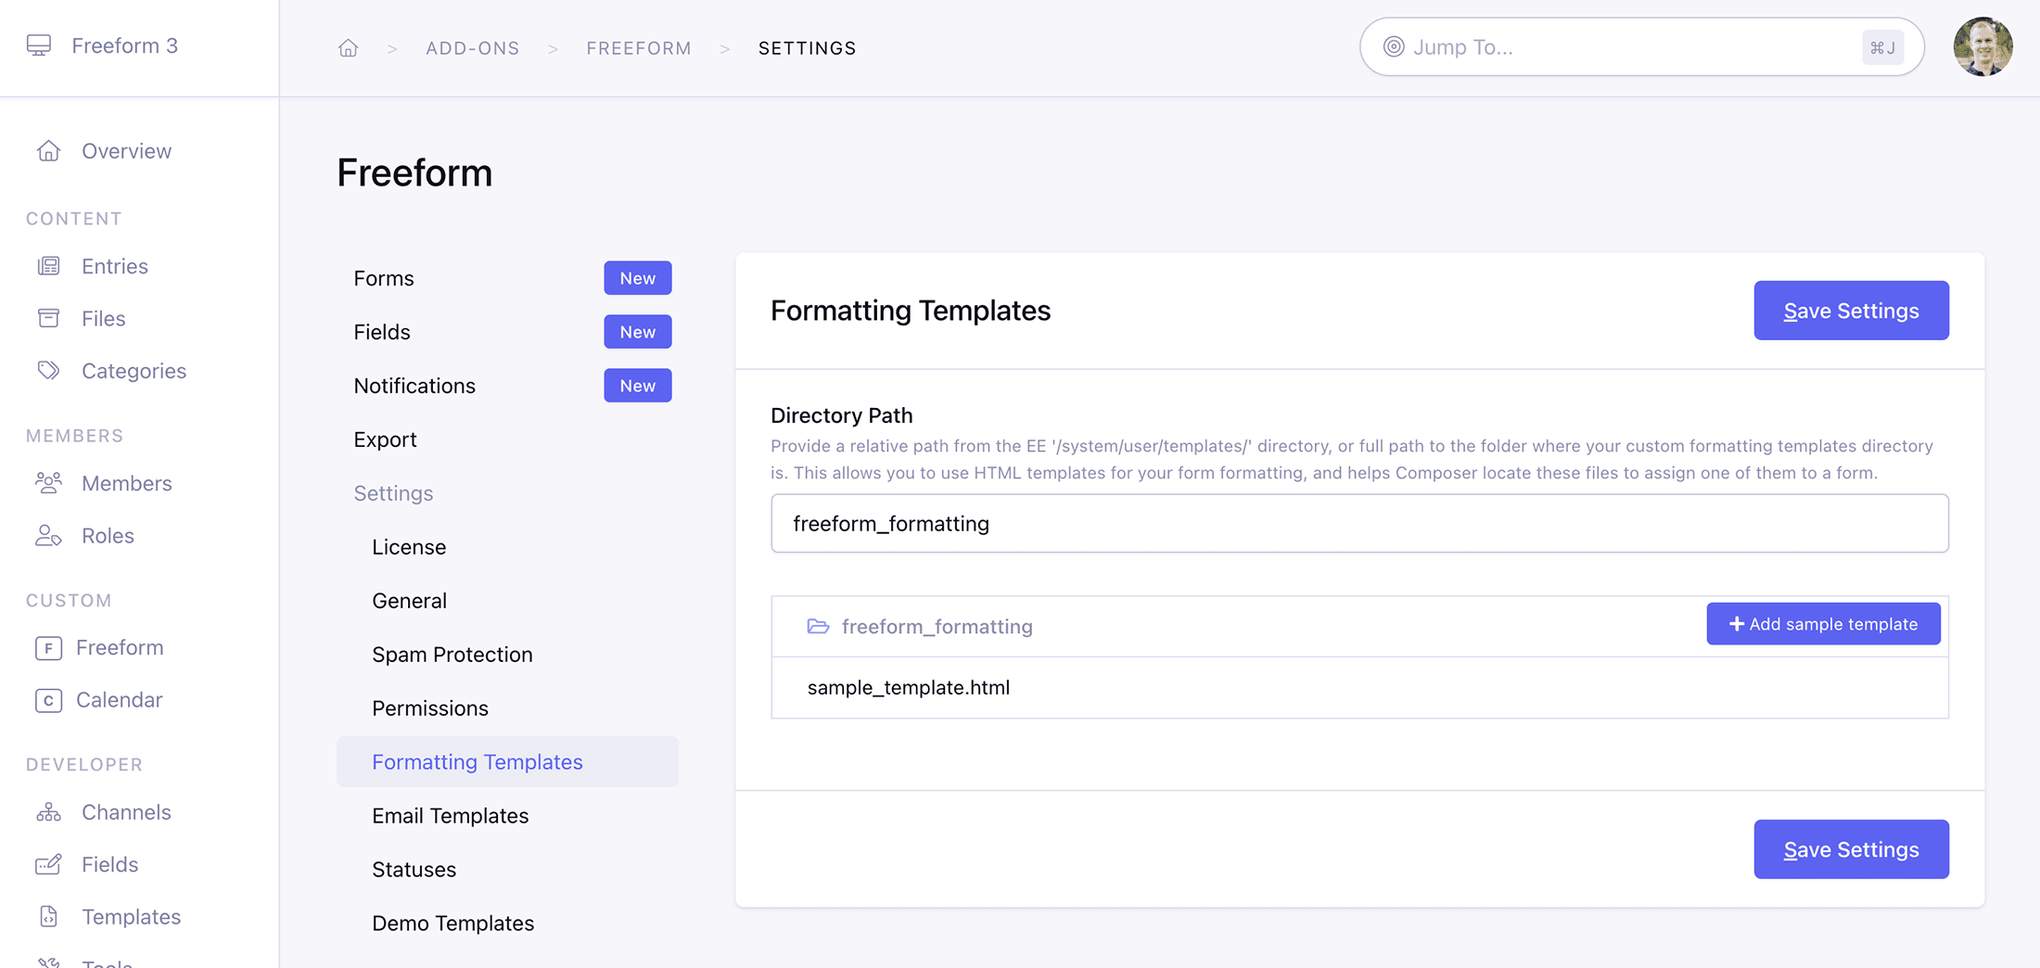The height and width of the screenshot is (968, 2040).
Task: Open Spam Protection settings
Action: click(452, 655)
